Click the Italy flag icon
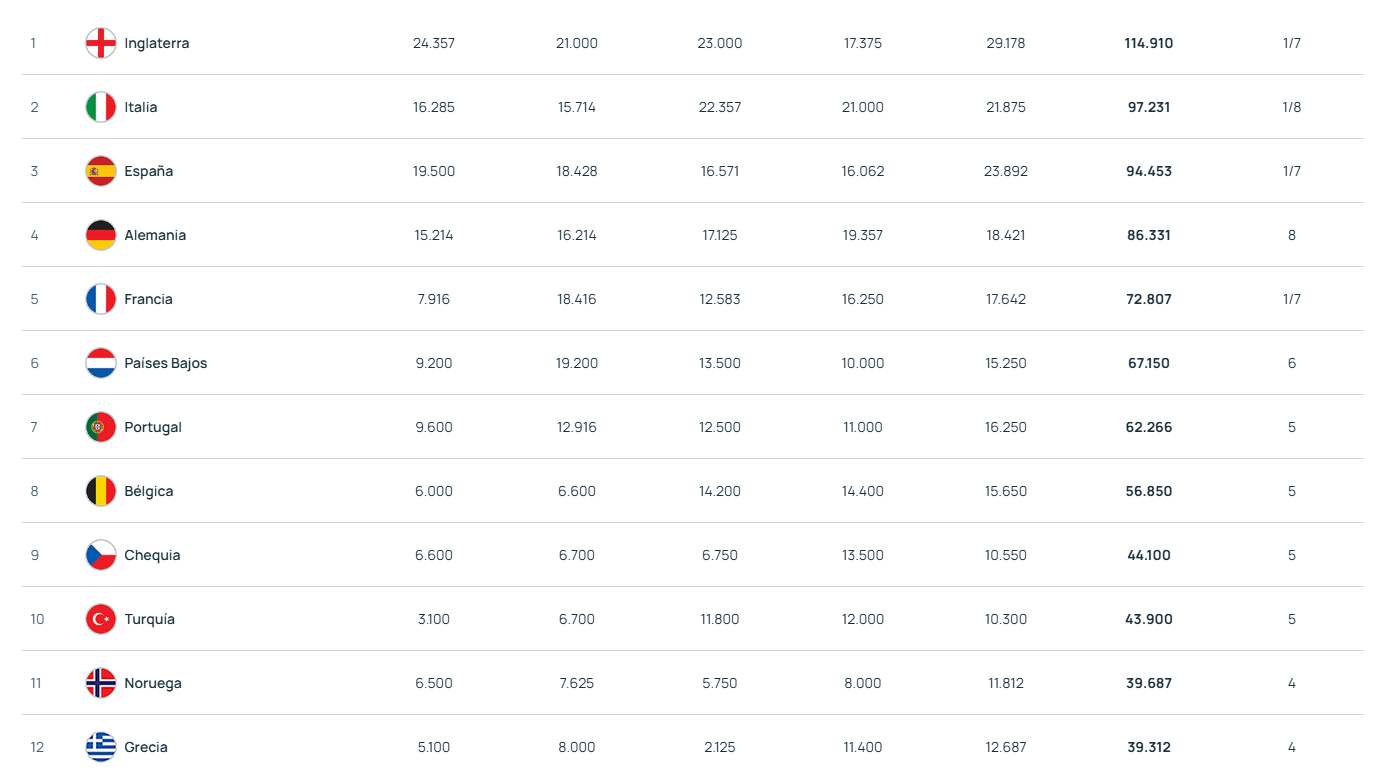This screenshot has height=776, width=1387. 101,107
